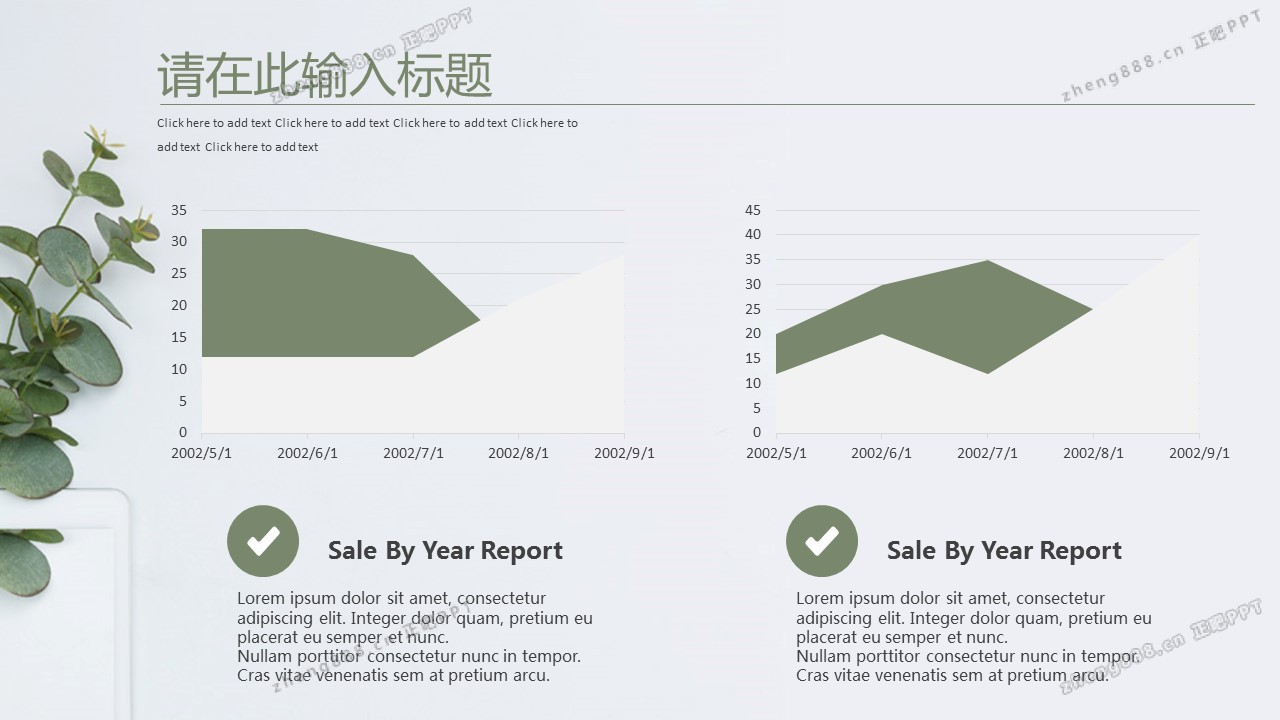Click the left green checkmark circle icon
Viewport: 1280px width, 720px height.
point(263,541)
